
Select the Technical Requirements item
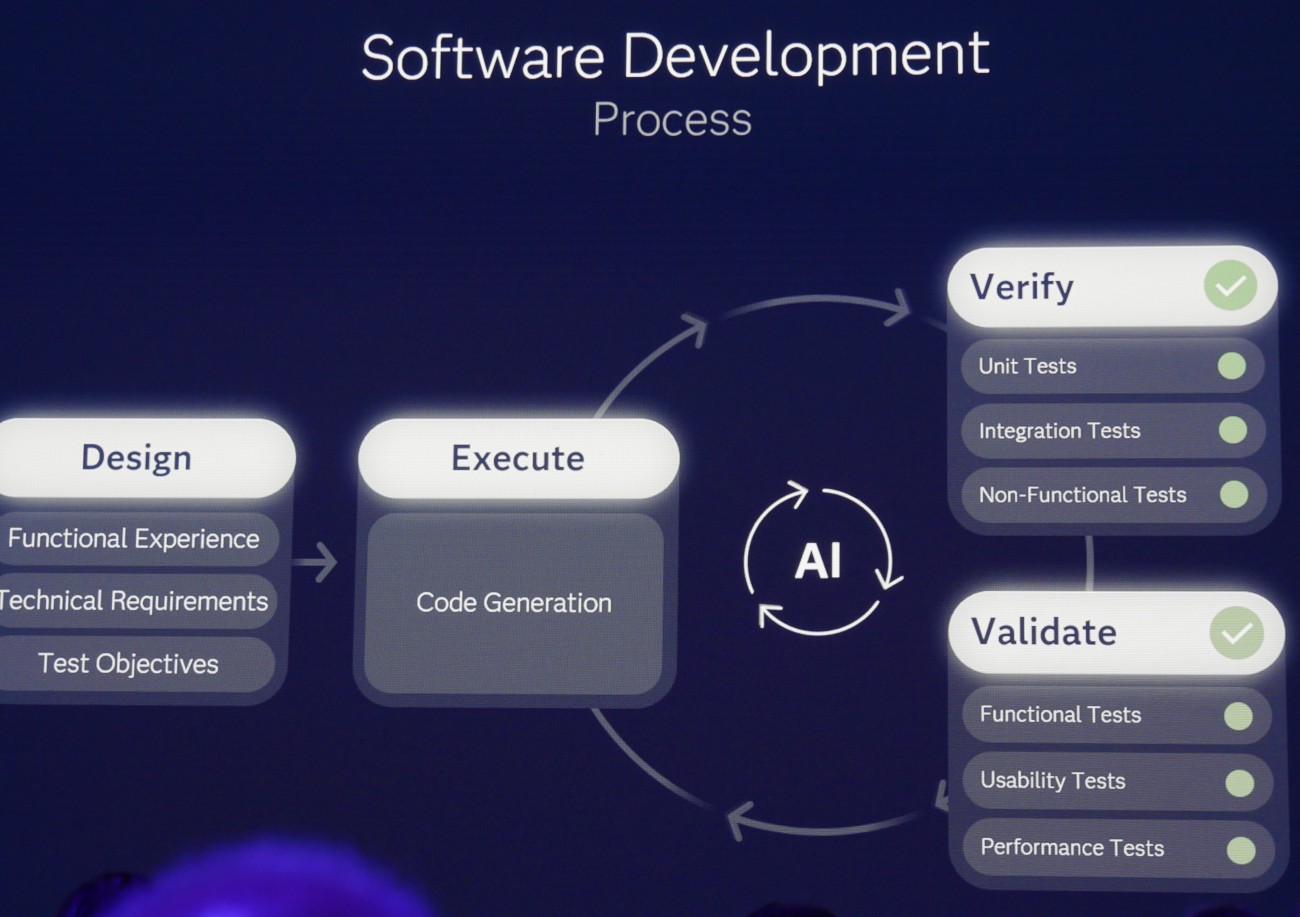(134, 601)
